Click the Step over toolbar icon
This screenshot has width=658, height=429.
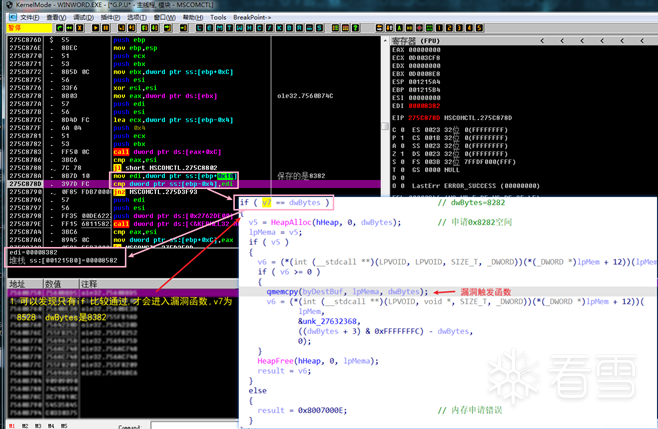(x=132, y=28)
